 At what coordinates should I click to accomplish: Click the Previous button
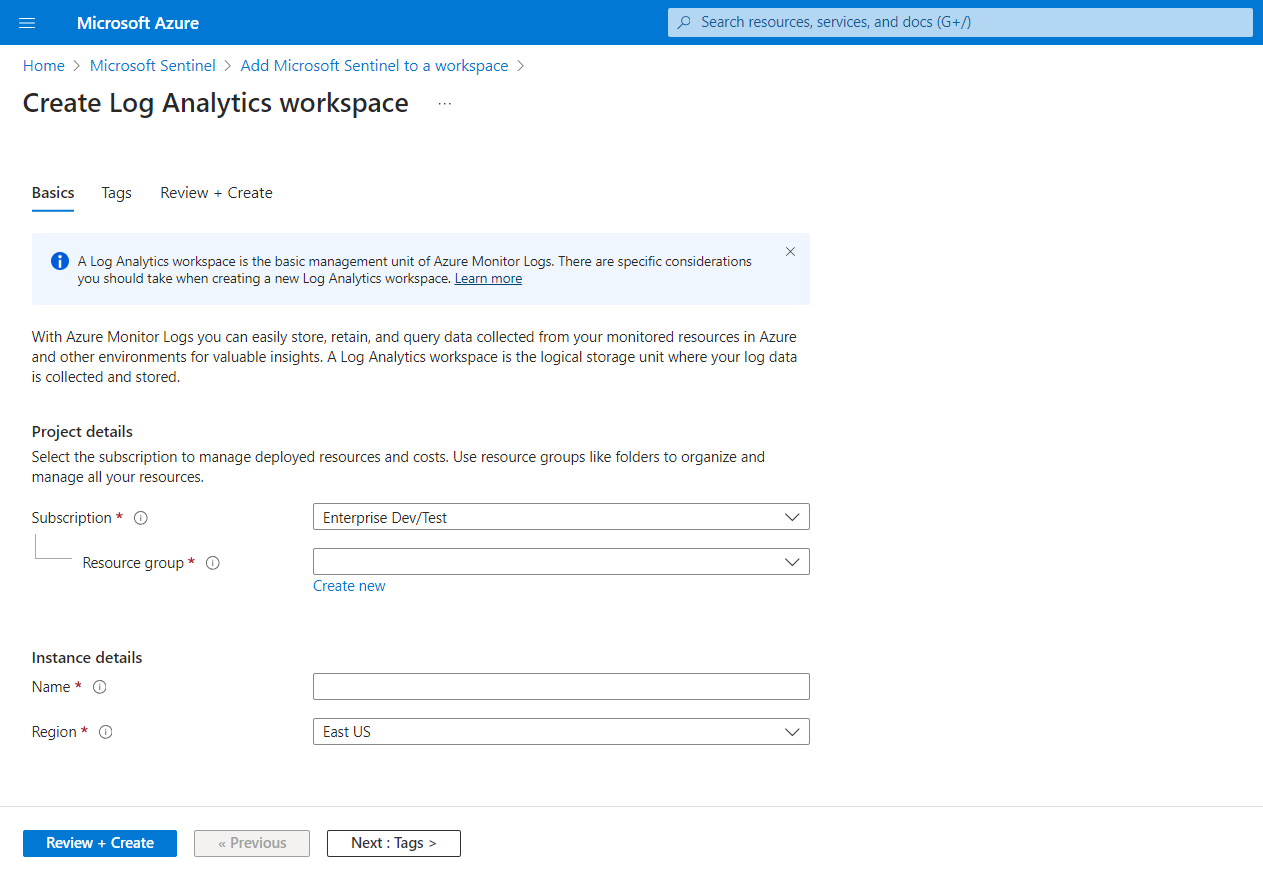(x=252, y=843)
